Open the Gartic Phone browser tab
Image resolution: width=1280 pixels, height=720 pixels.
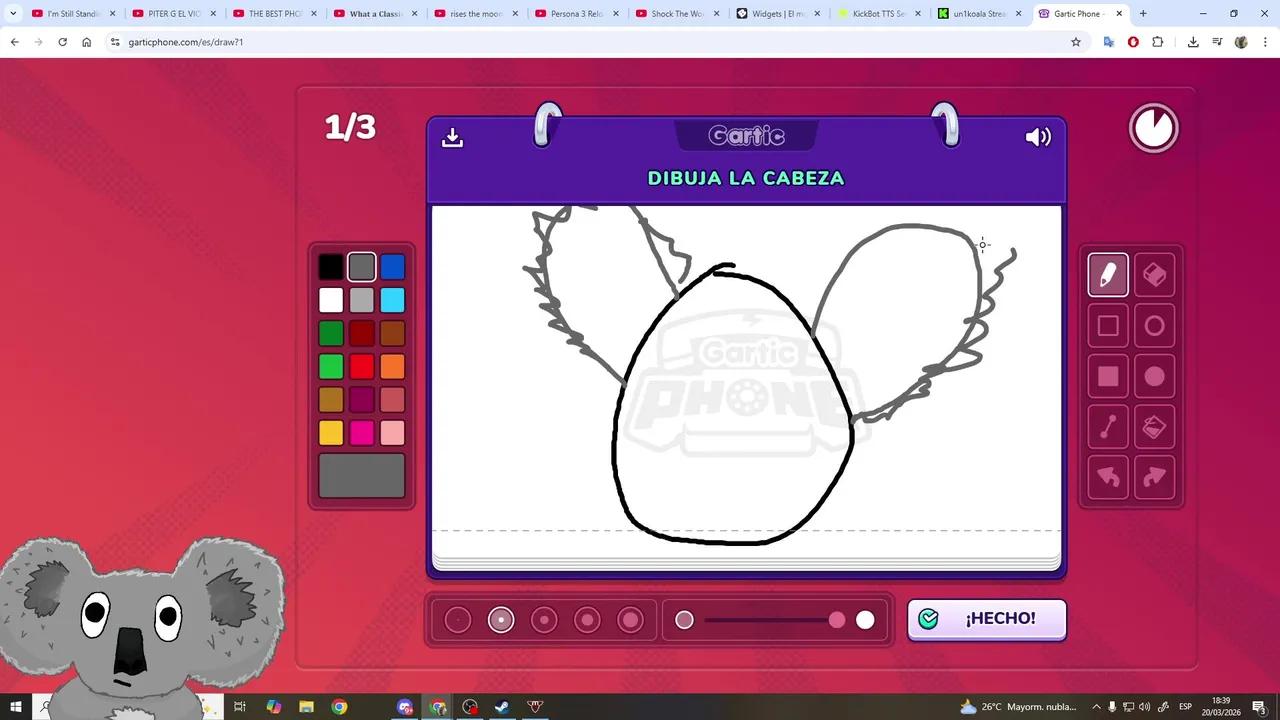pyautogui.click(x=1080, y=13)
